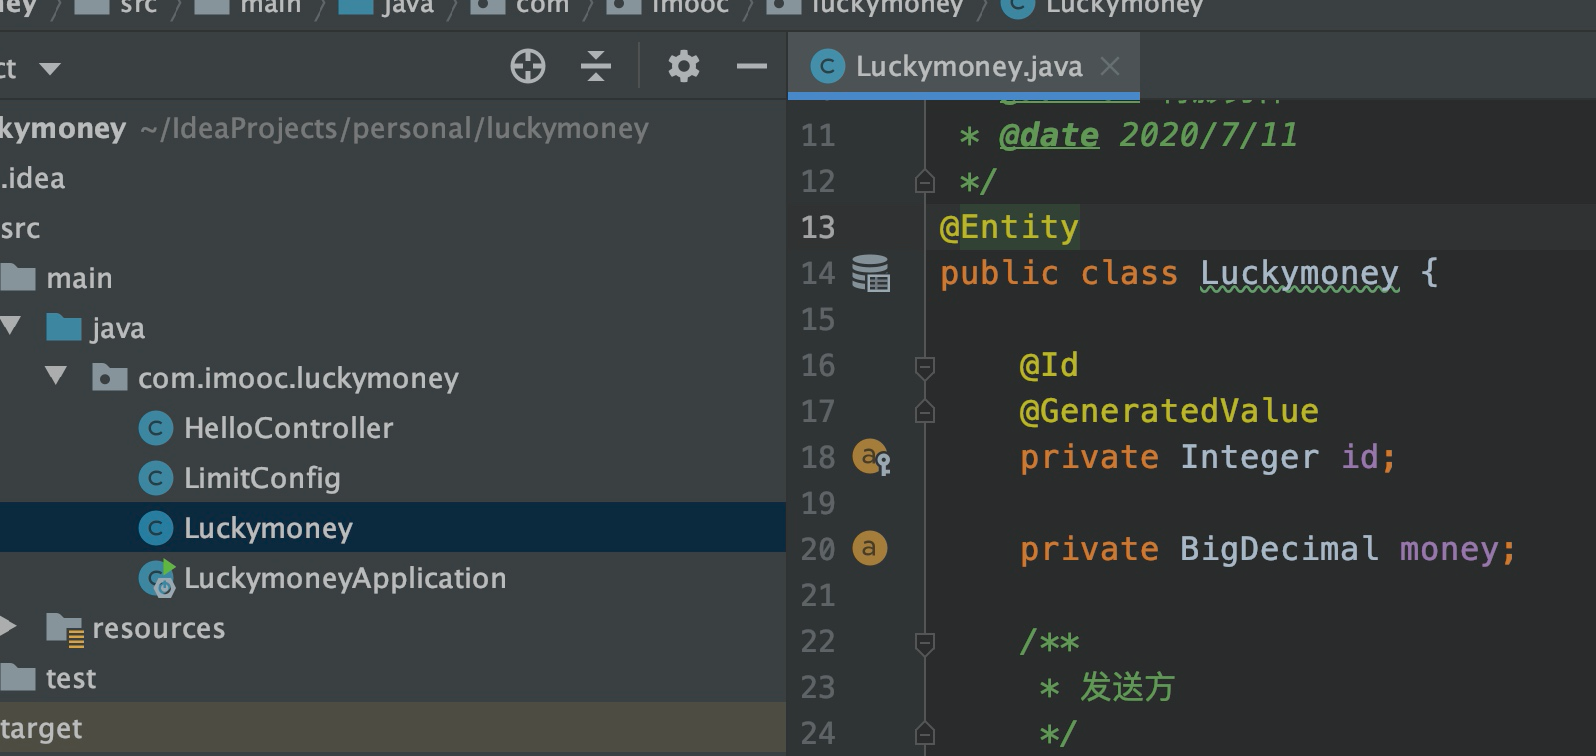Click the Locate/Select Opened File crosshair icon

[x=528, y=67]
